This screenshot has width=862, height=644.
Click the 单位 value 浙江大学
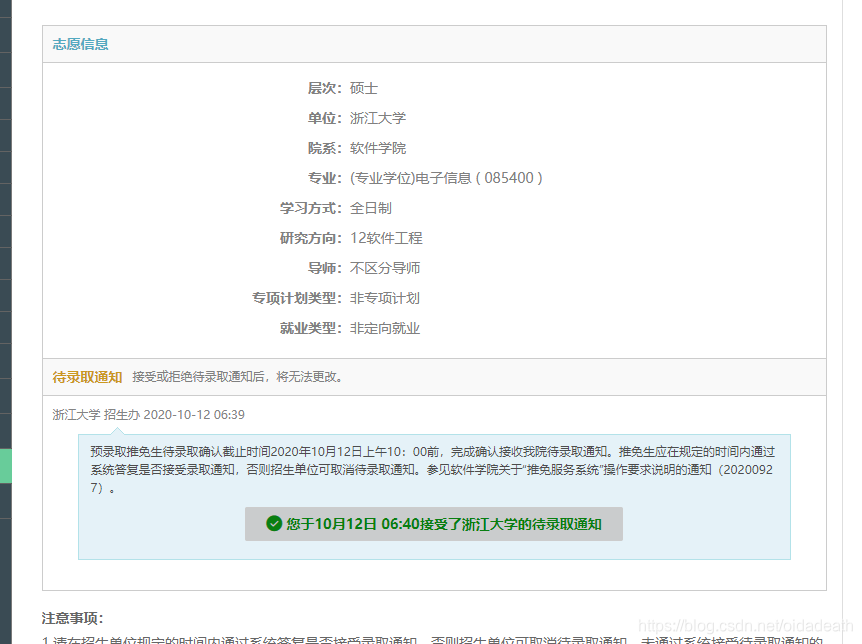coord(378,118)
